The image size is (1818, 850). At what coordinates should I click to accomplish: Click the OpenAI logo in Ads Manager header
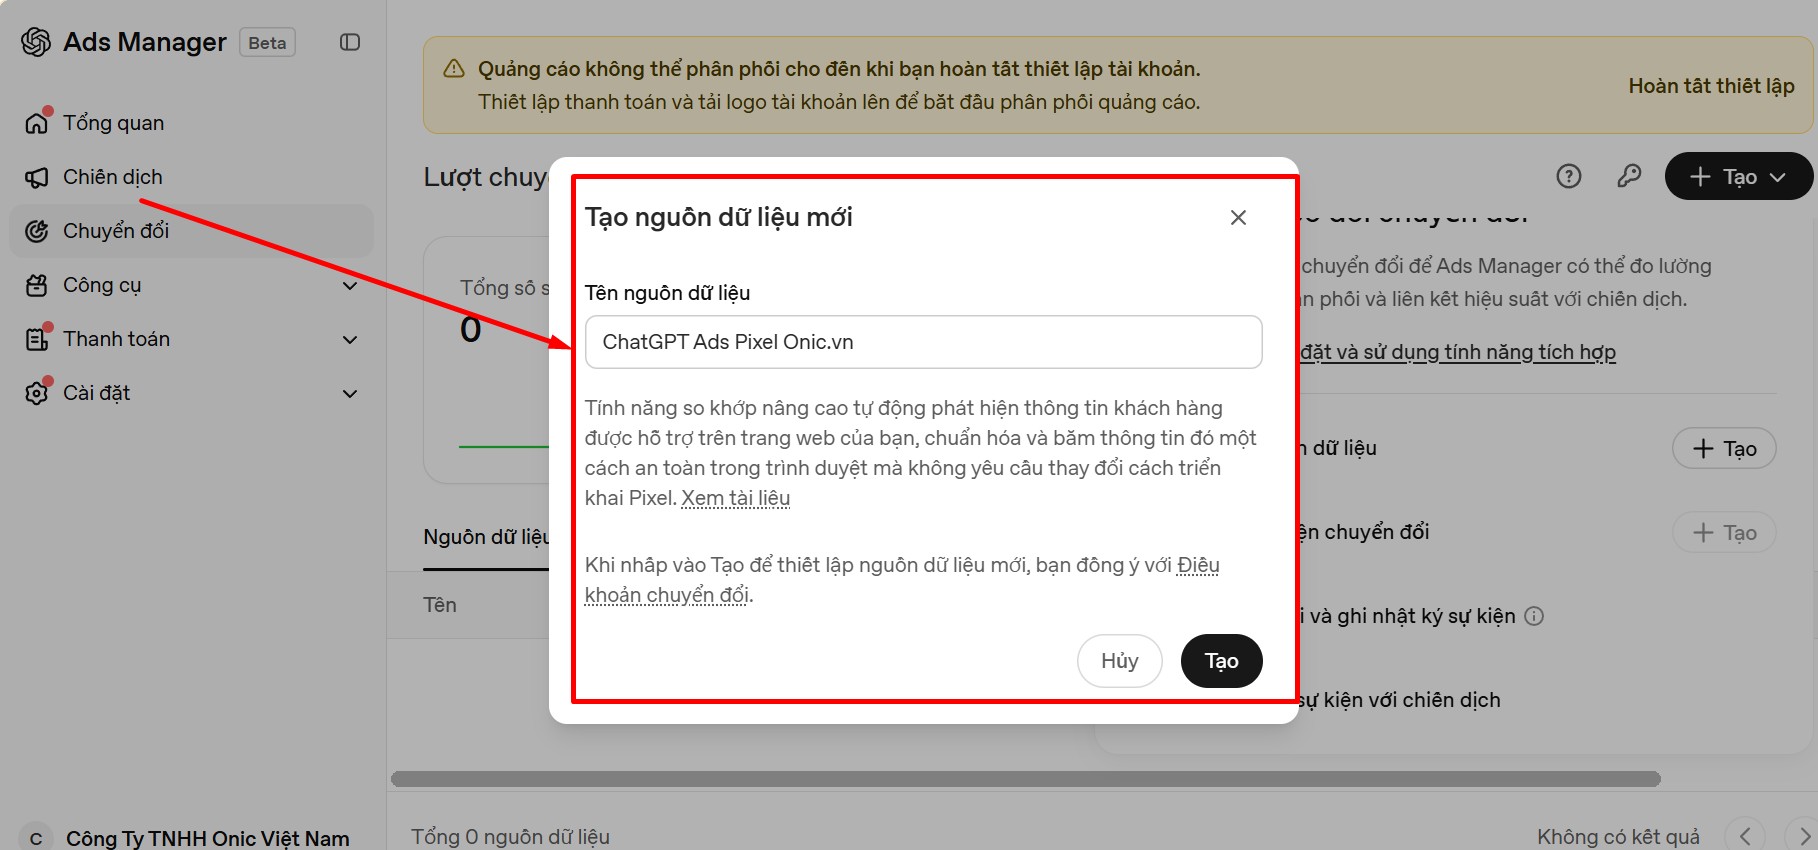[x=36, y=42]
